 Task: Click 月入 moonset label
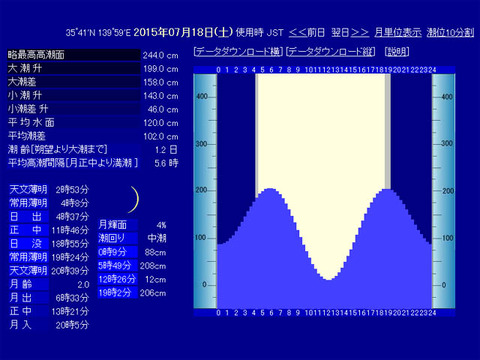pyautogui.click(x=28, y=325)
